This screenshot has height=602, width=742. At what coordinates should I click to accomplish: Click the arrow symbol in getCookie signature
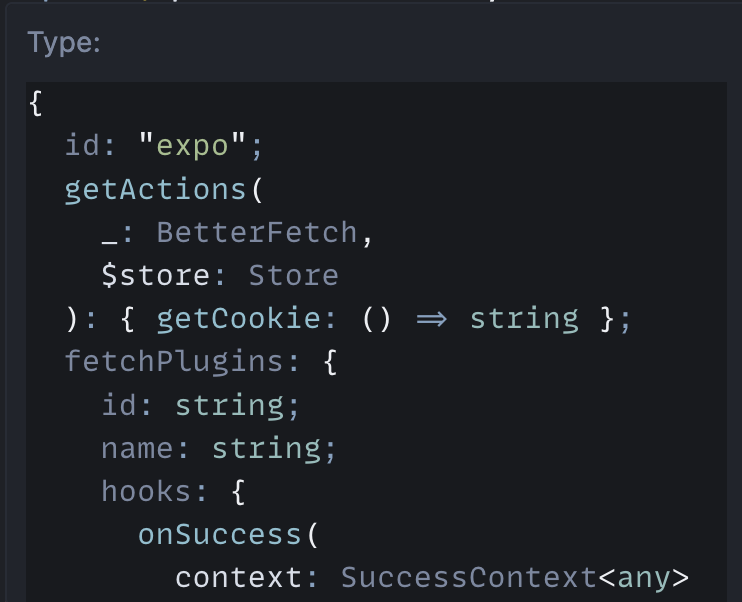pos(431,319)
